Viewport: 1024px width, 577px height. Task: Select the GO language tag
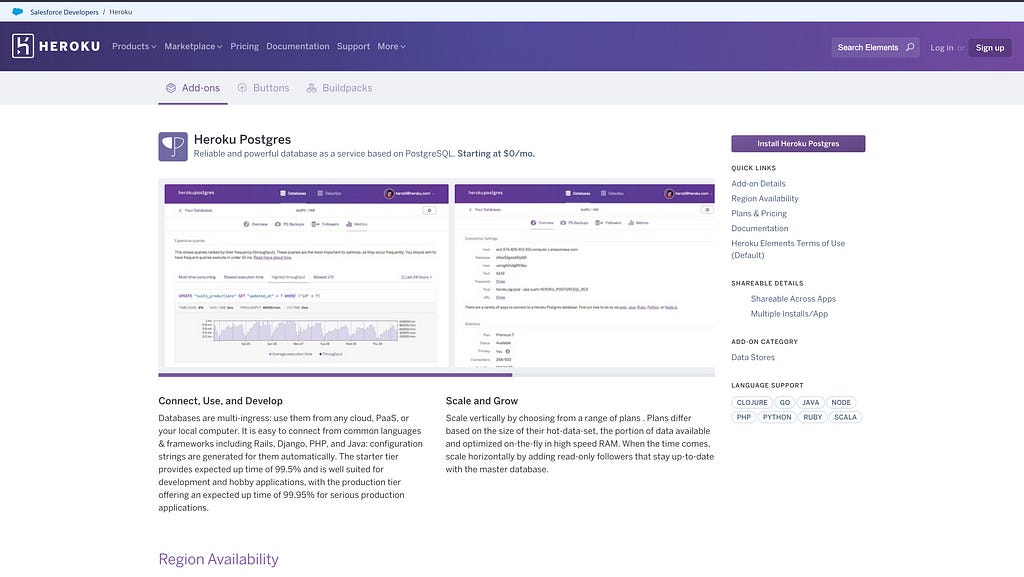click(784, 402)
